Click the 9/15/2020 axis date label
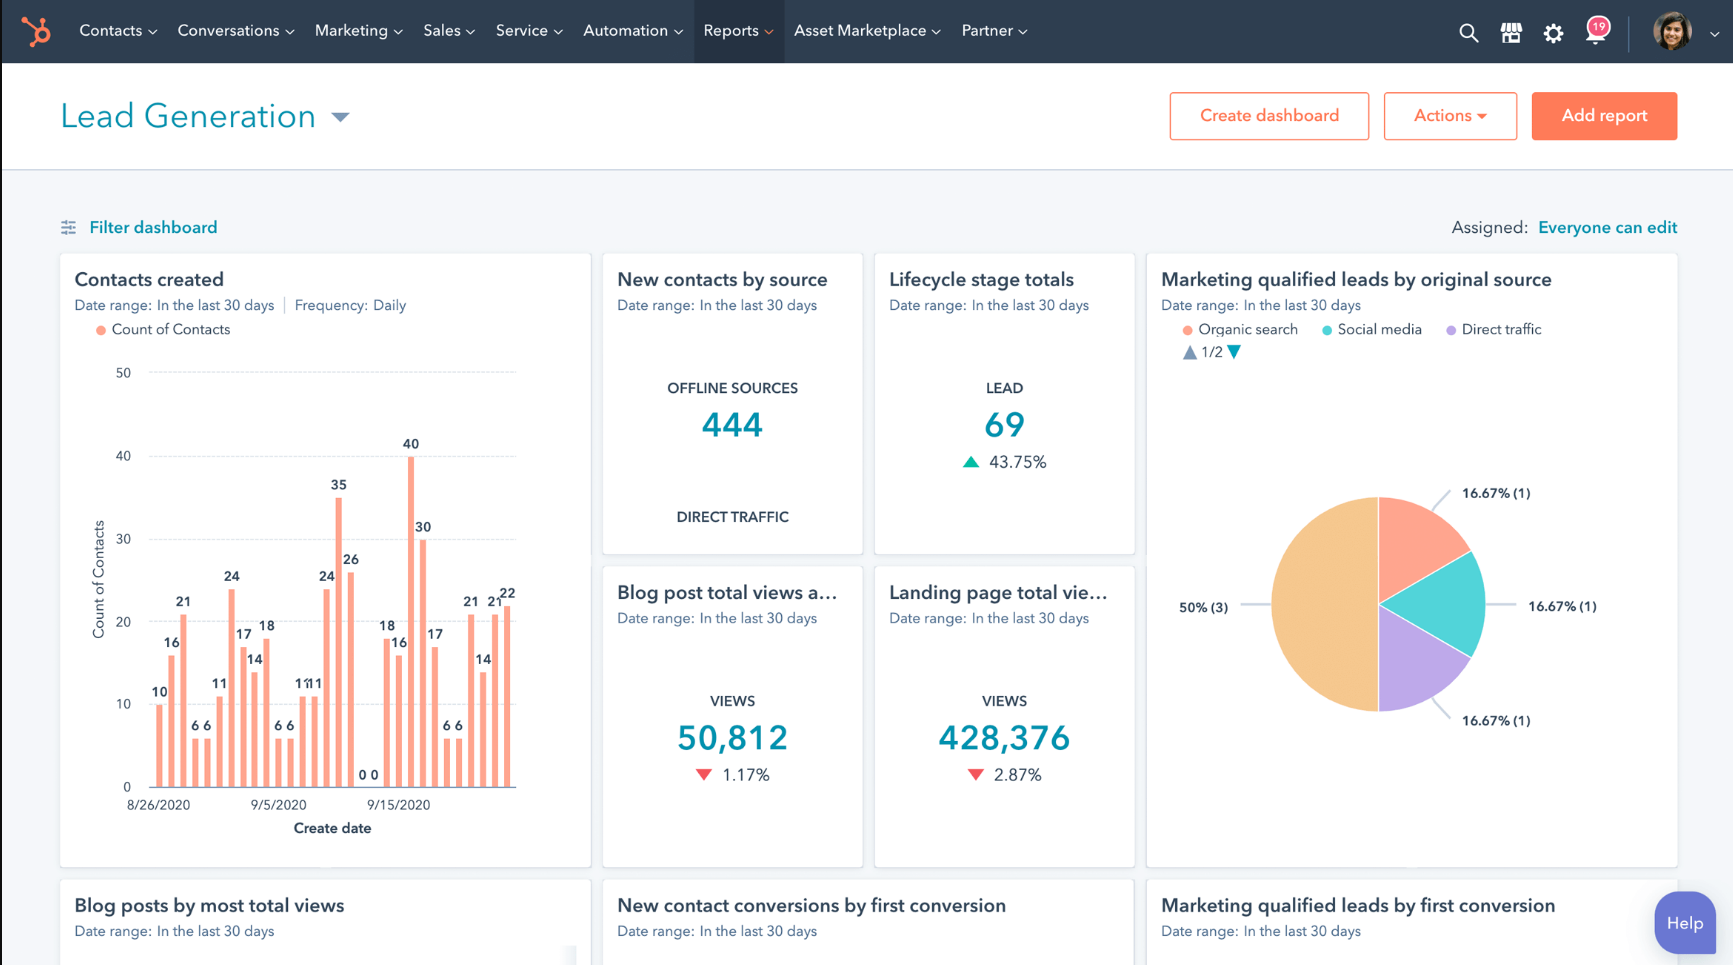This screenshot has width=1733, height=965. (x=398, y=805)
